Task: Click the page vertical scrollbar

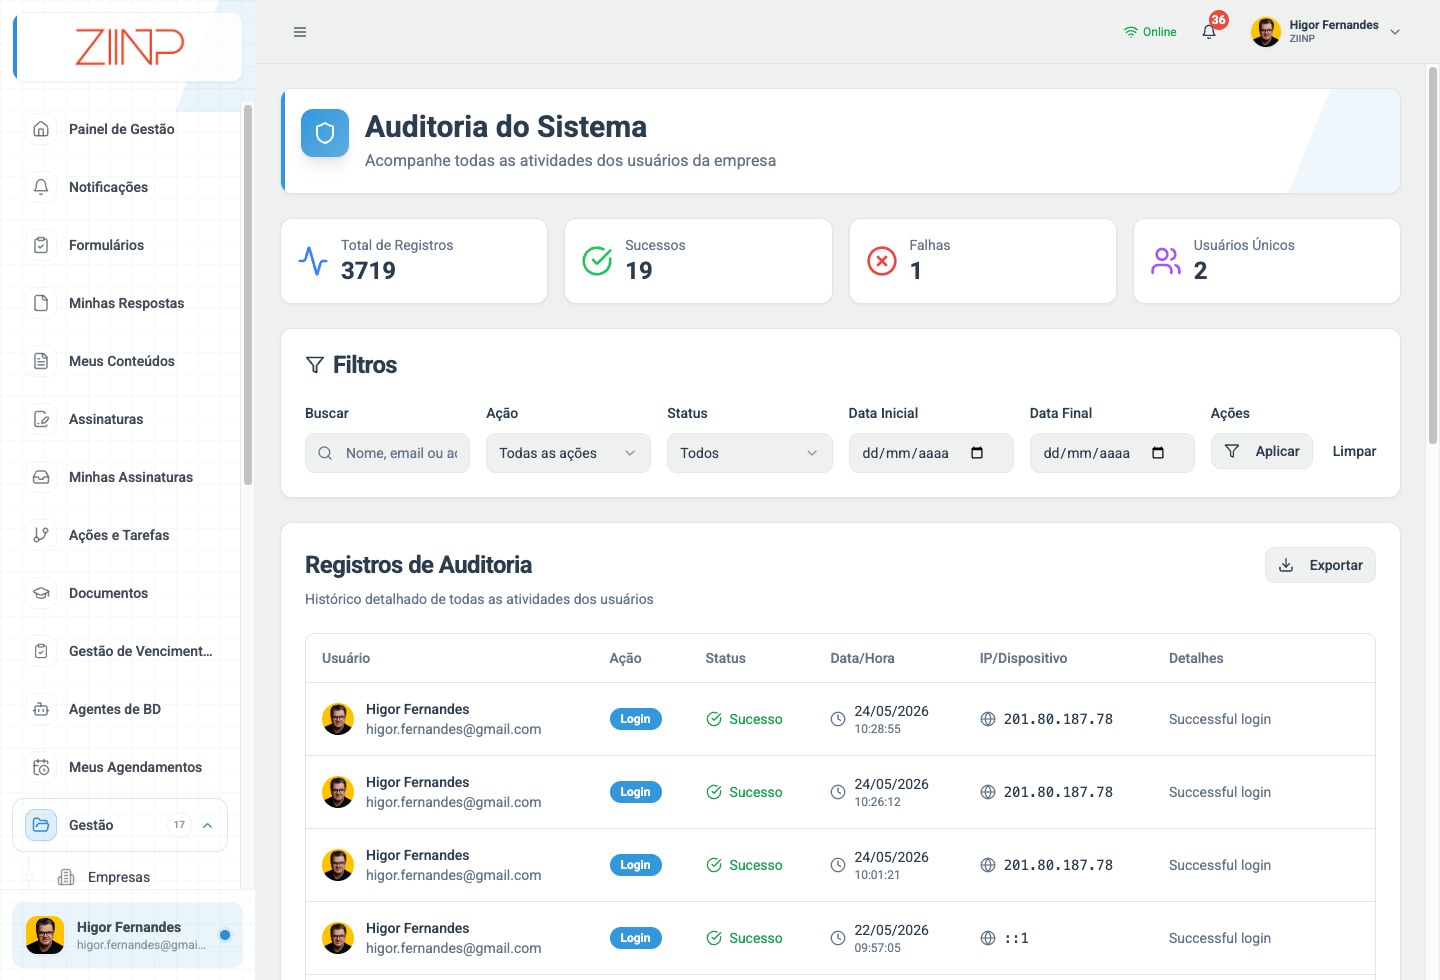Action: point(1433,255)
